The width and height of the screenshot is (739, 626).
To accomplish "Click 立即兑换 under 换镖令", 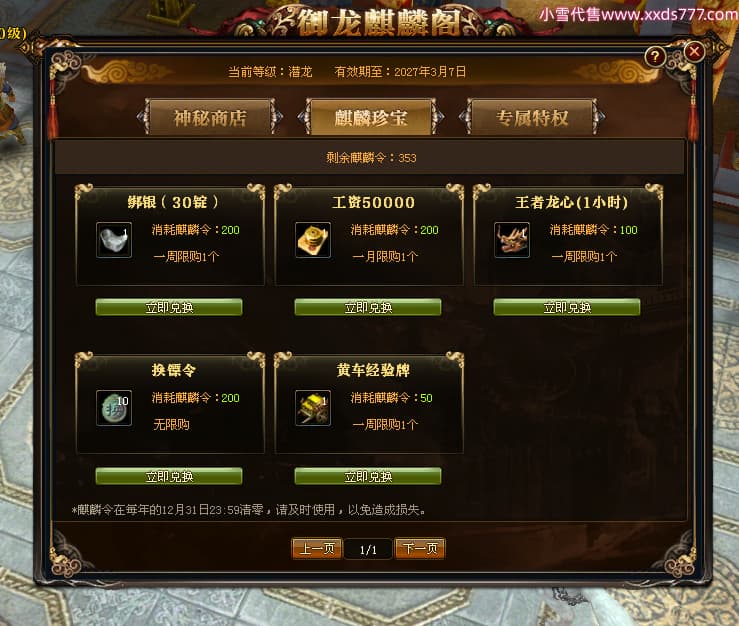I will click(169, 476).
